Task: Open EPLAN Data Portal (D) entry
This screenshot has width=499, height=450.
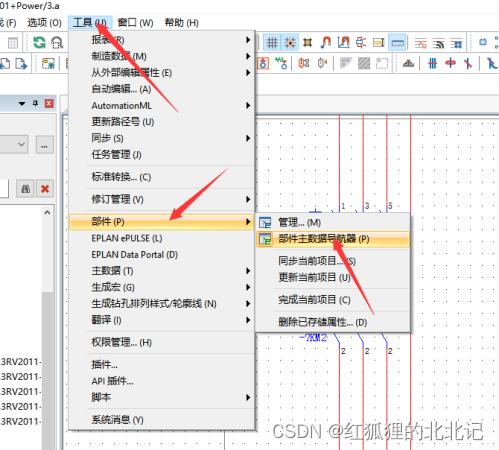Action: [x=162, y=255]
